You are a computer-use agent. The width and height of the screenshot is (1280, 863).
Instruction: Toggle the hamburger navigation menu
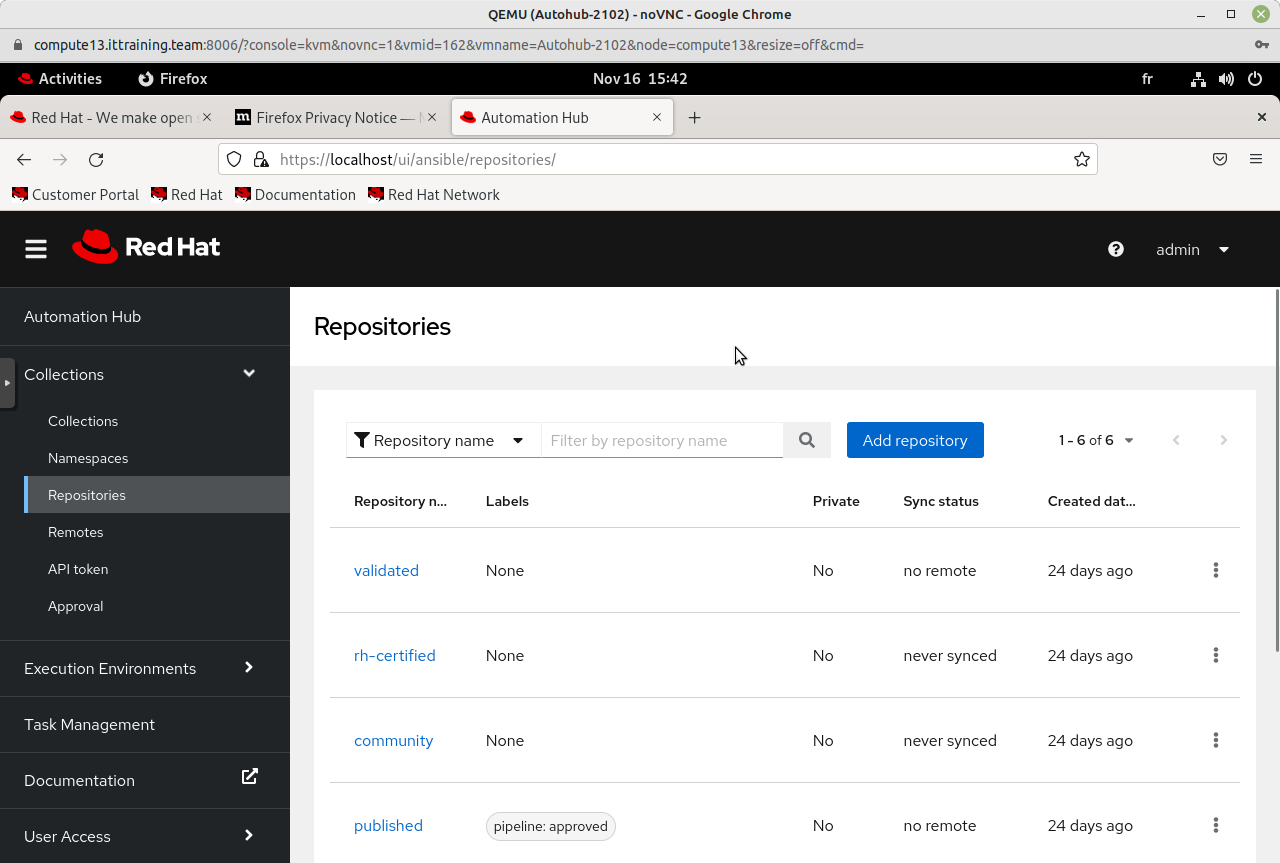tap(36, 249)
